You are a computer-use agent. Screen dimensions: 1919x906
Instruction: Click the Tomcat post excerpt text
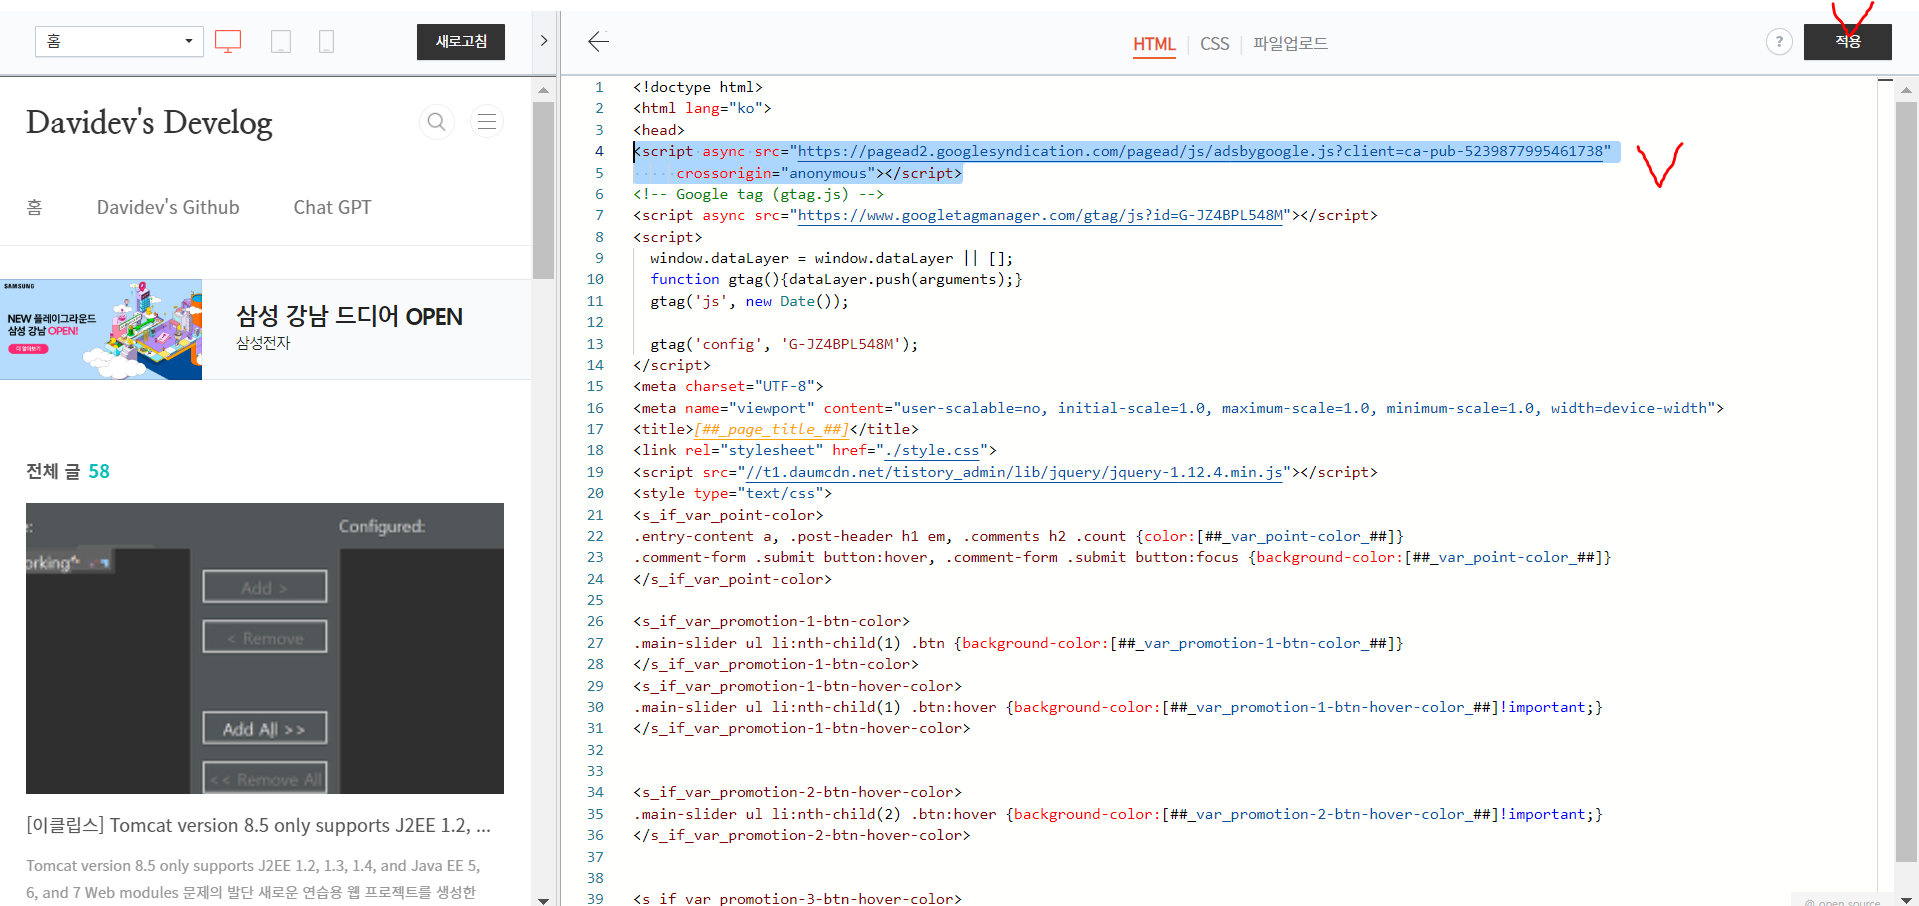pyautogui.click(x=253, y=879)
